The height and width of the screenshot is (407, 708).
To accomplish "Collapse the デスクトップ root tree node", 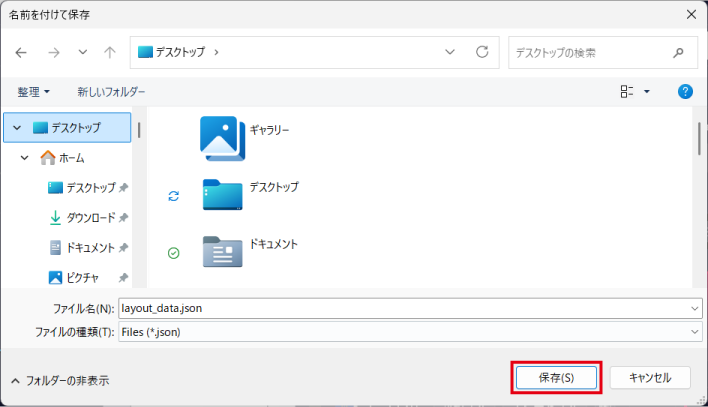I will click(17, 128).
